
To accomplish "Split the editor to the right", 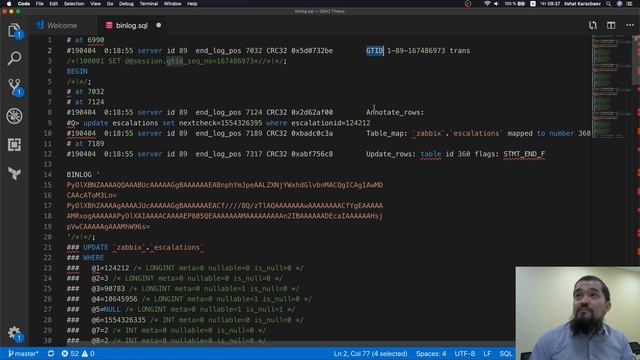I will click(x=611, y=25).
